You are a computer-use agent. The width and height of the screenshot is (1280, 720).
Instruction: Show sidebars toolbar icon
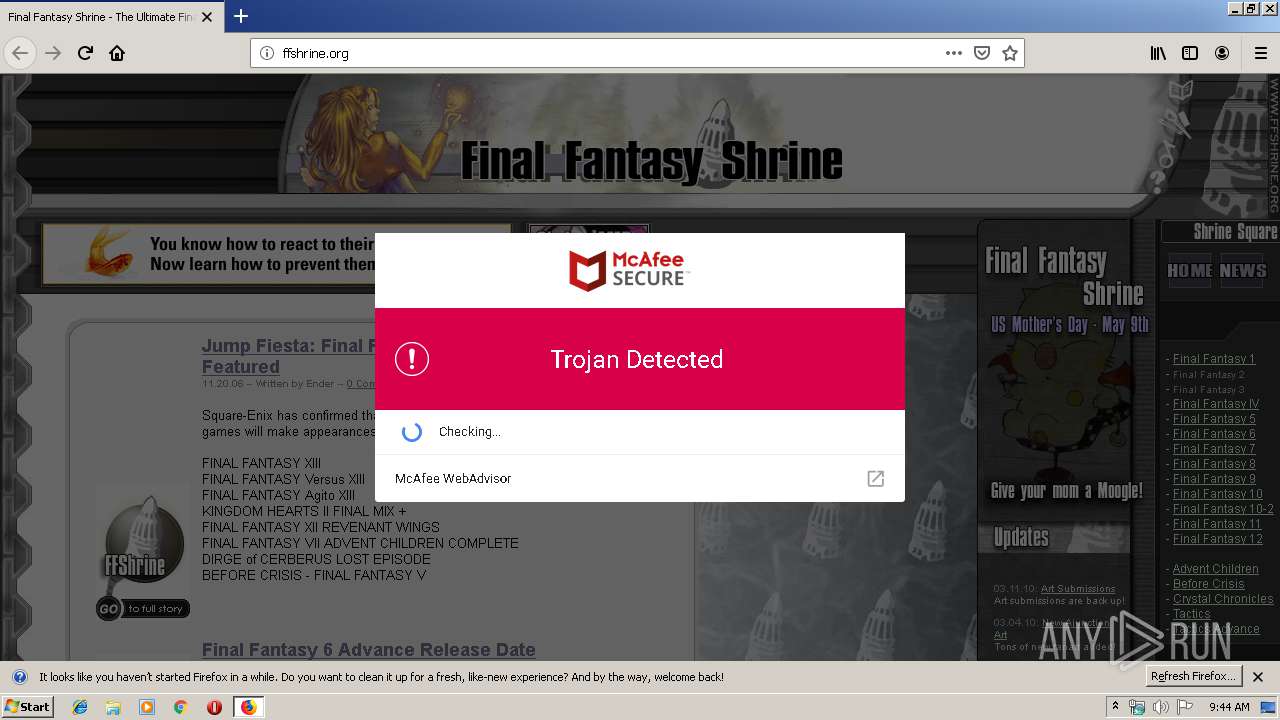point(1190,53)
